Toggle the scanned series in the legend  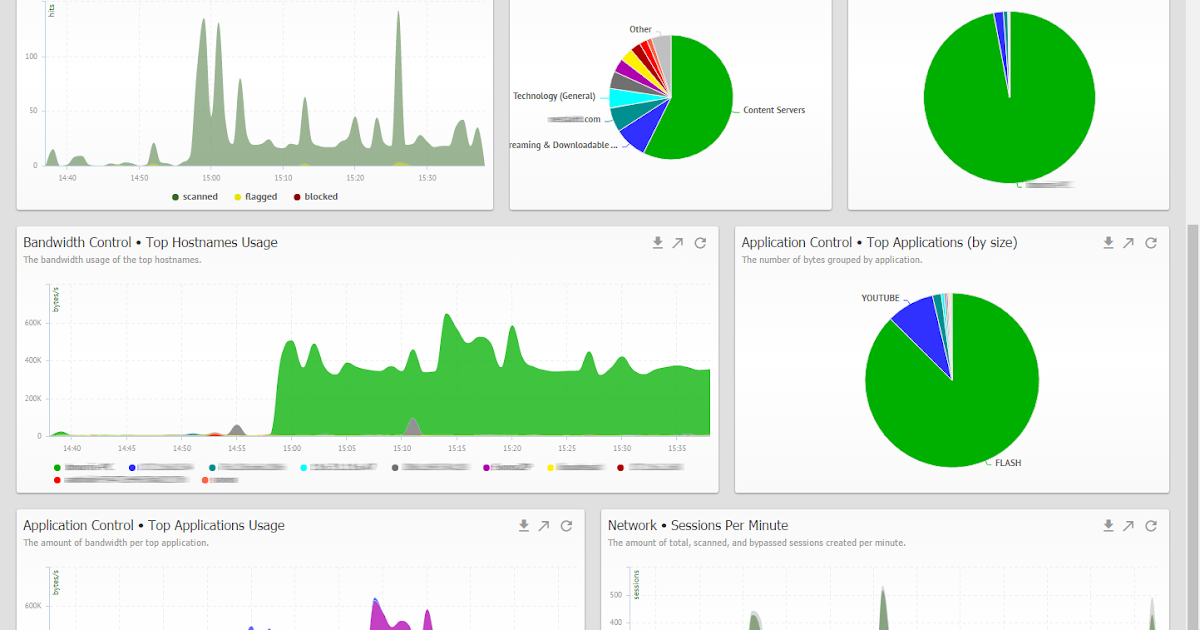tap(195, 196)
